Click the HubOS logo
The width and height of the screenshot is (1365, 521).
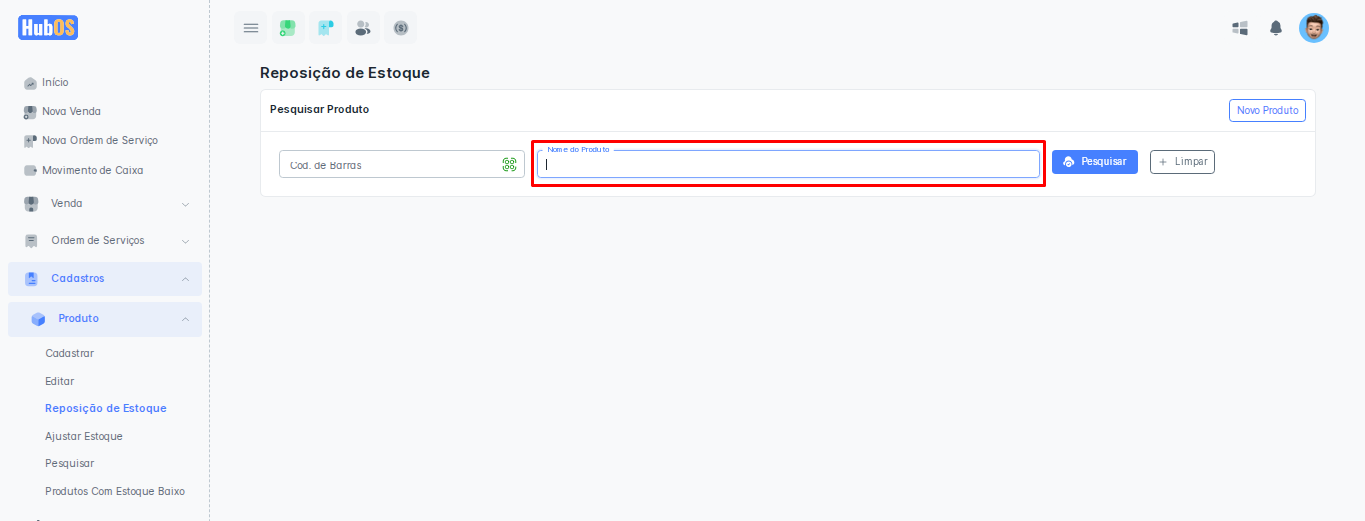(x=48, y=28)
